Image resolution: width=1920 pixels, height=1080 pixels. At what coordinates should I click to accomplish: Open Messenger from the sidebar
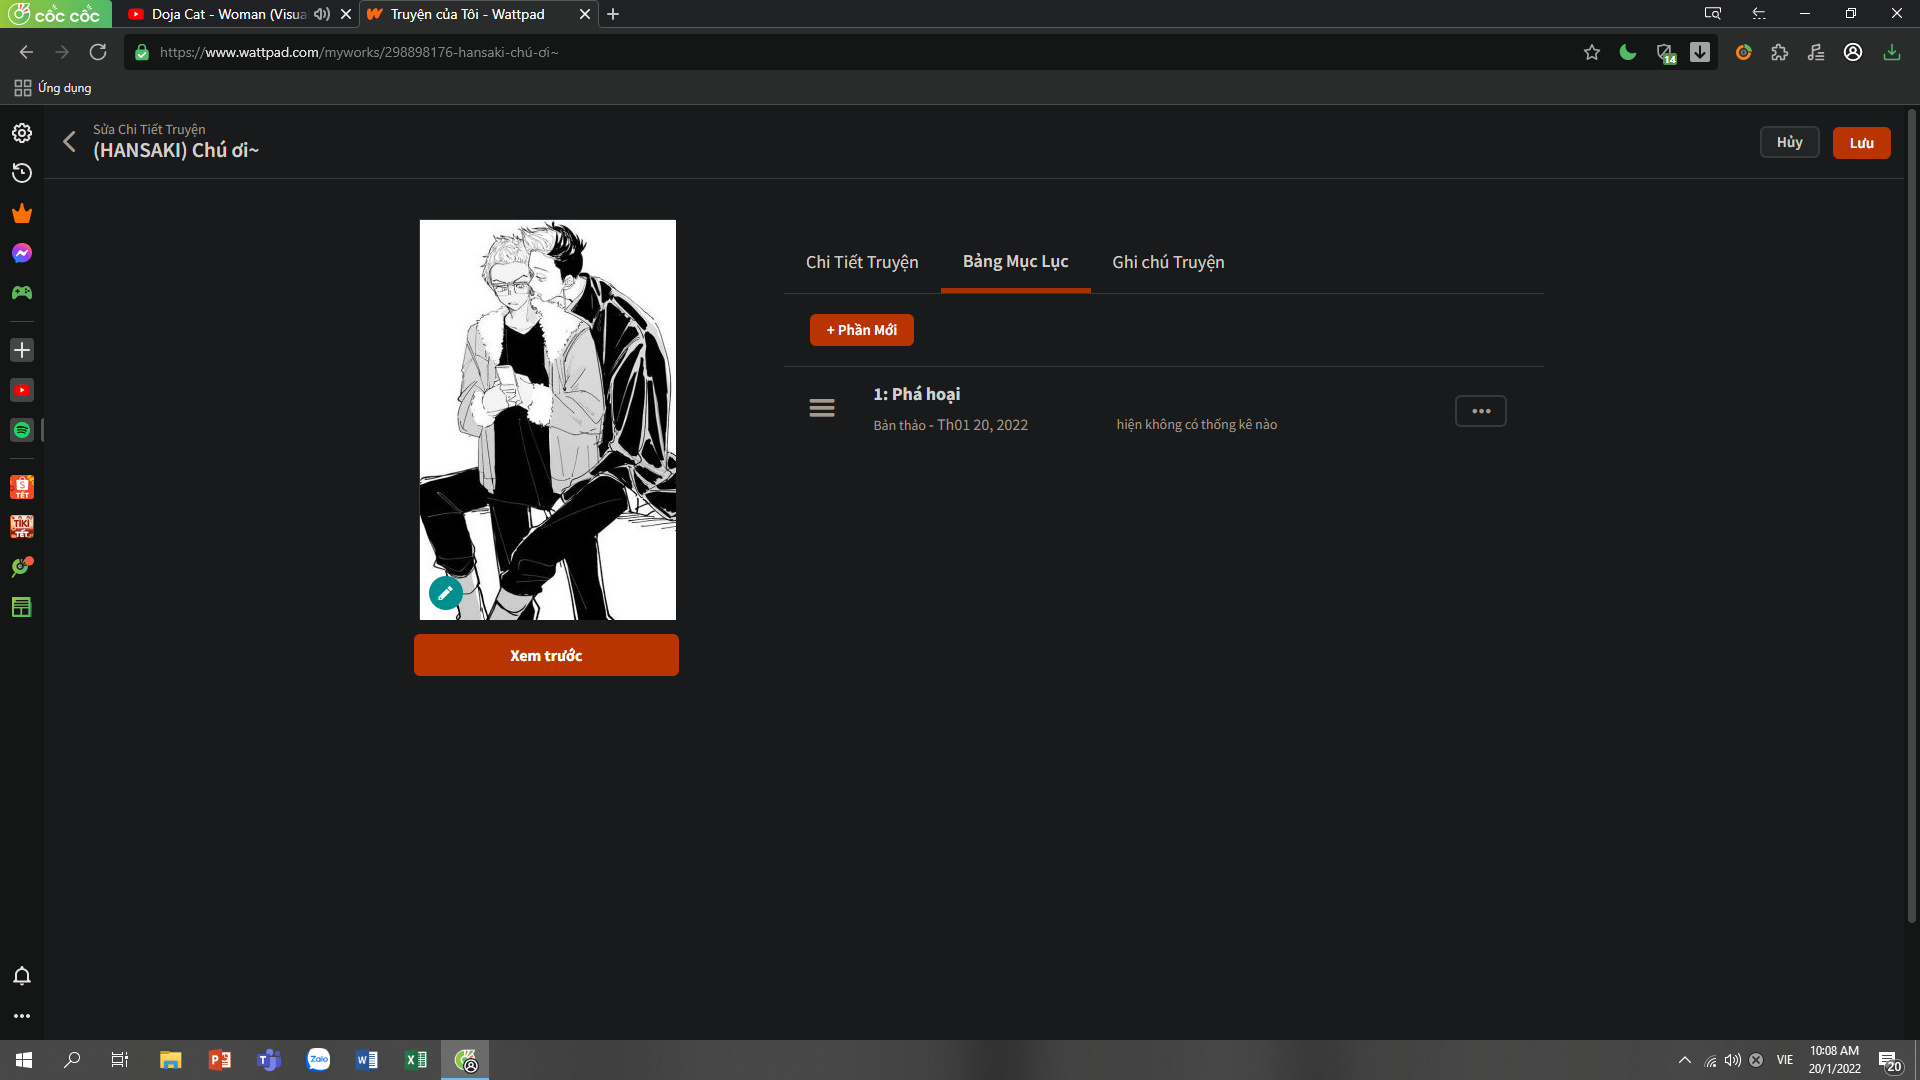pyautogui.click(x=22, y=253)
